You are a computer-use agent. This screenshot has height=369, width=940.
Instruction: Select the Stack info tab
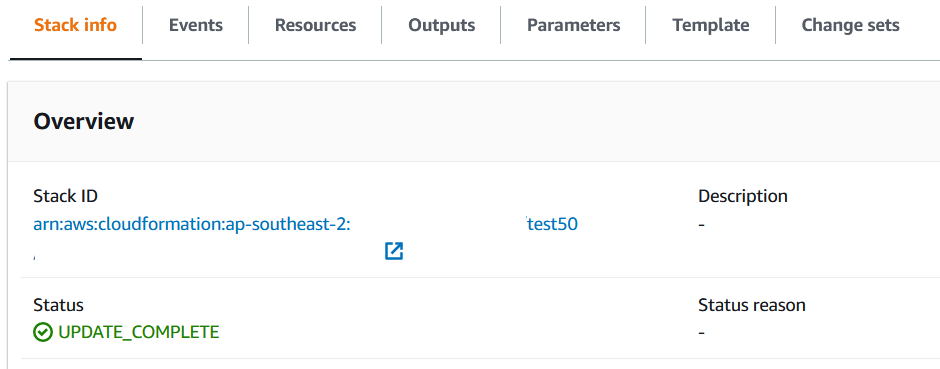76,25
